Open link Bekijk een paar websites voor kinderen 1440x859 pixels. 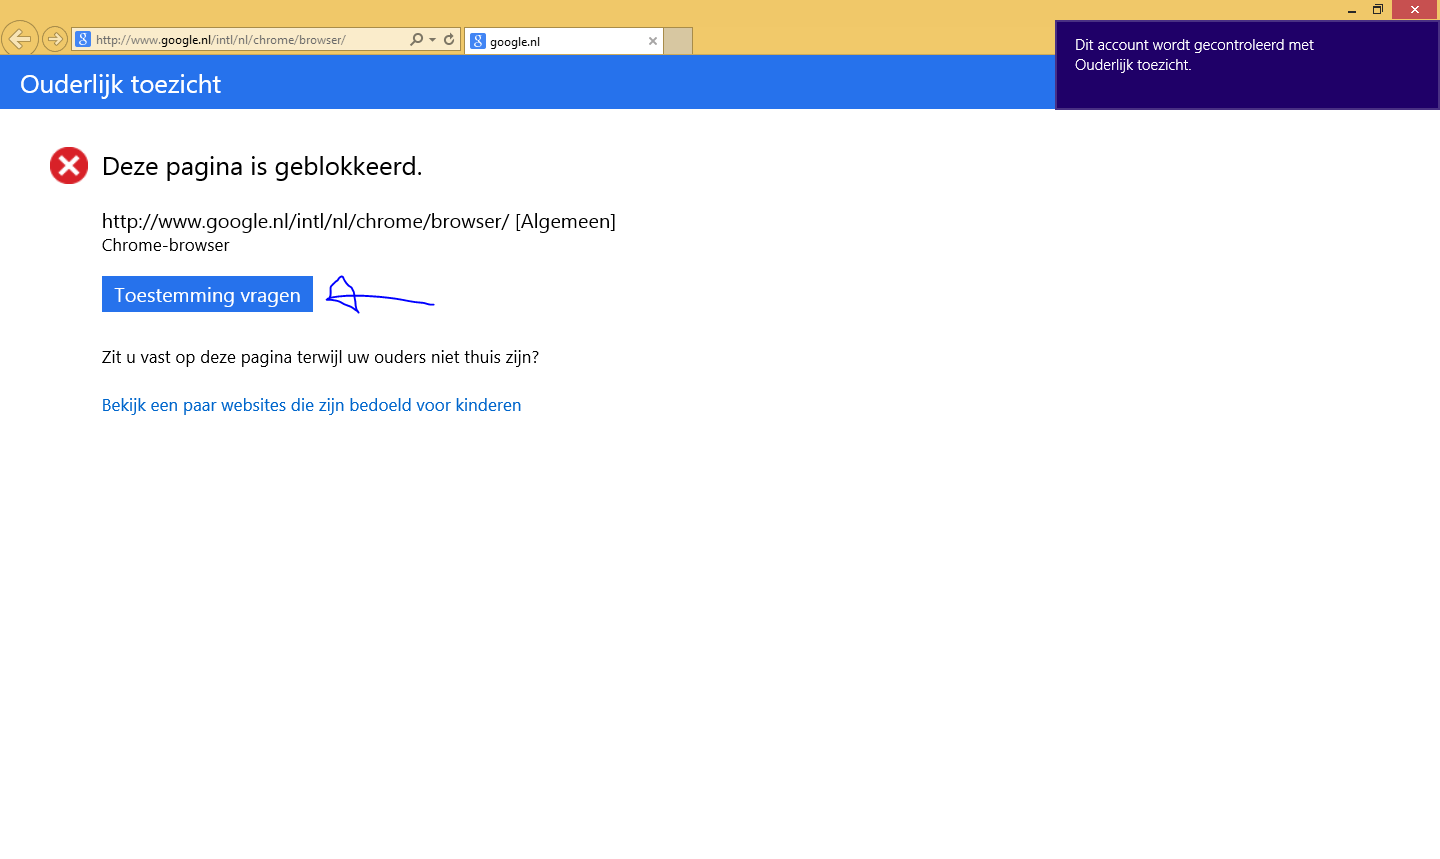point(311,405)
